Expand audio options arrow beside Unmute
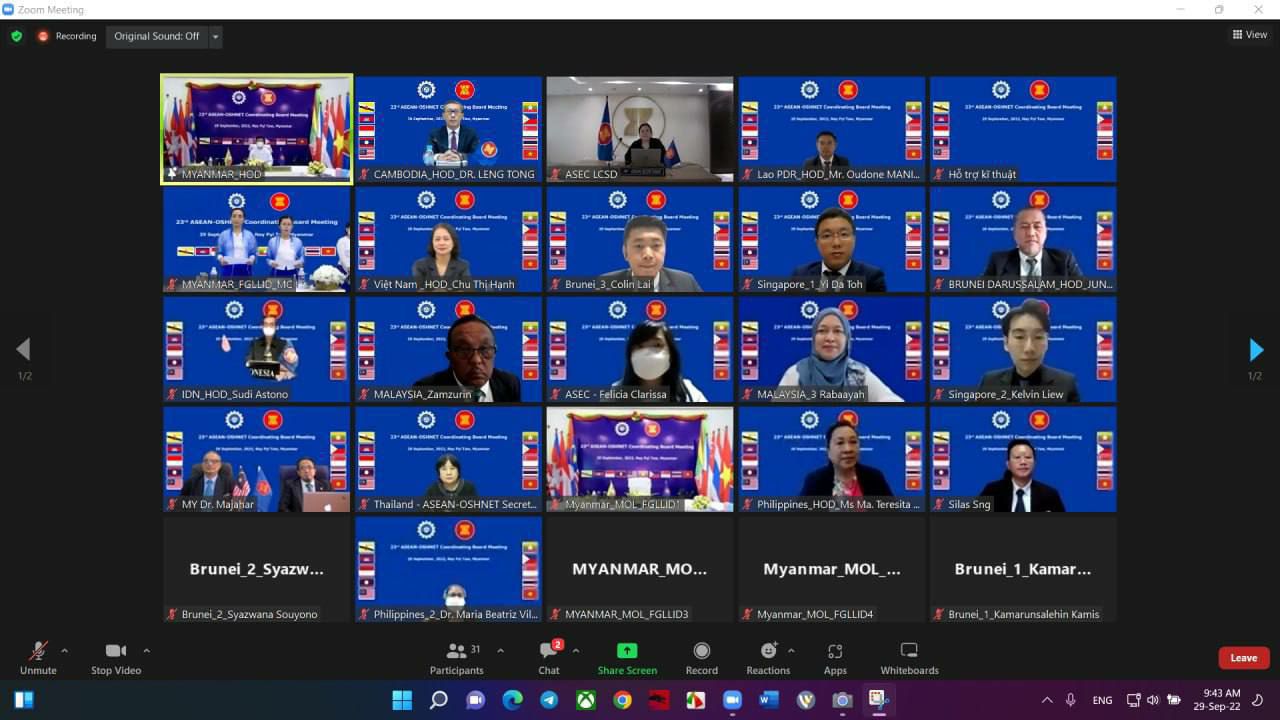The image size is (1280, 720). 65,650
